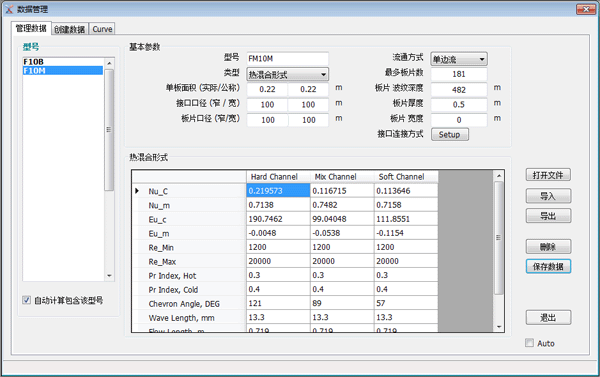Click model list scroll down arrow
Image resolution: width=600 pixels, height=377 pixels.
coord(109,276)
